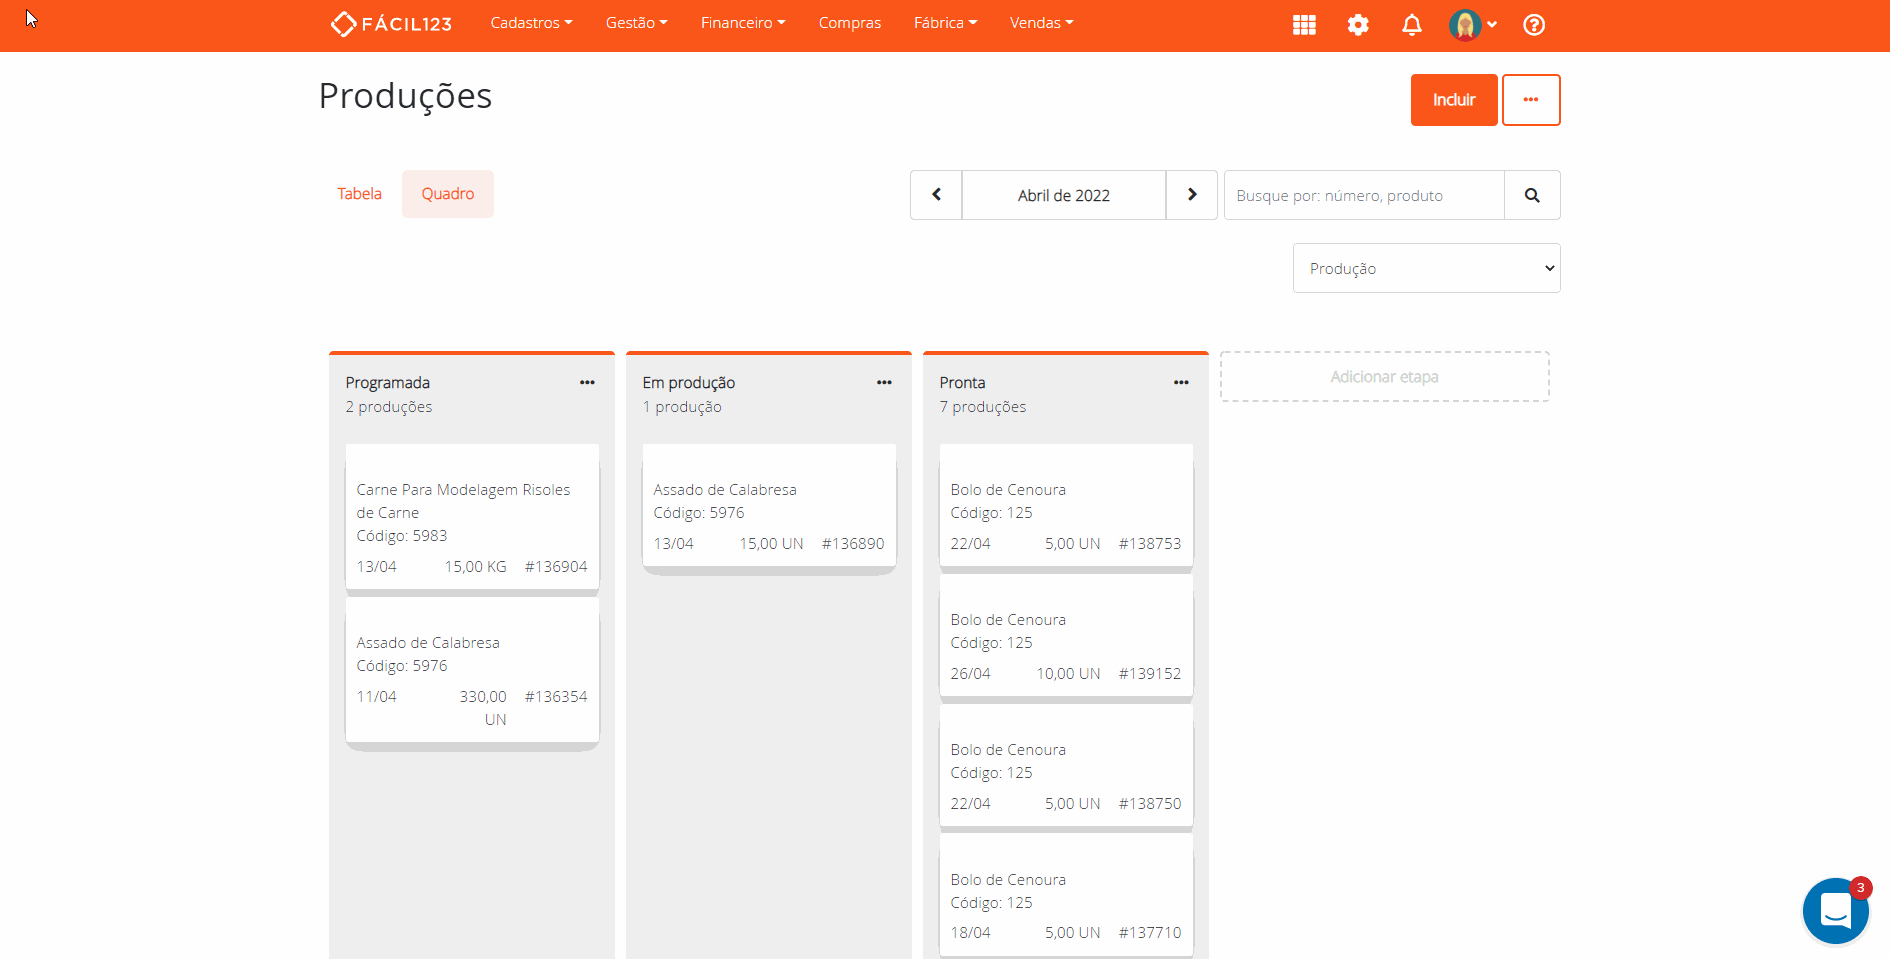Go to next month

[x=1191, y=195]
